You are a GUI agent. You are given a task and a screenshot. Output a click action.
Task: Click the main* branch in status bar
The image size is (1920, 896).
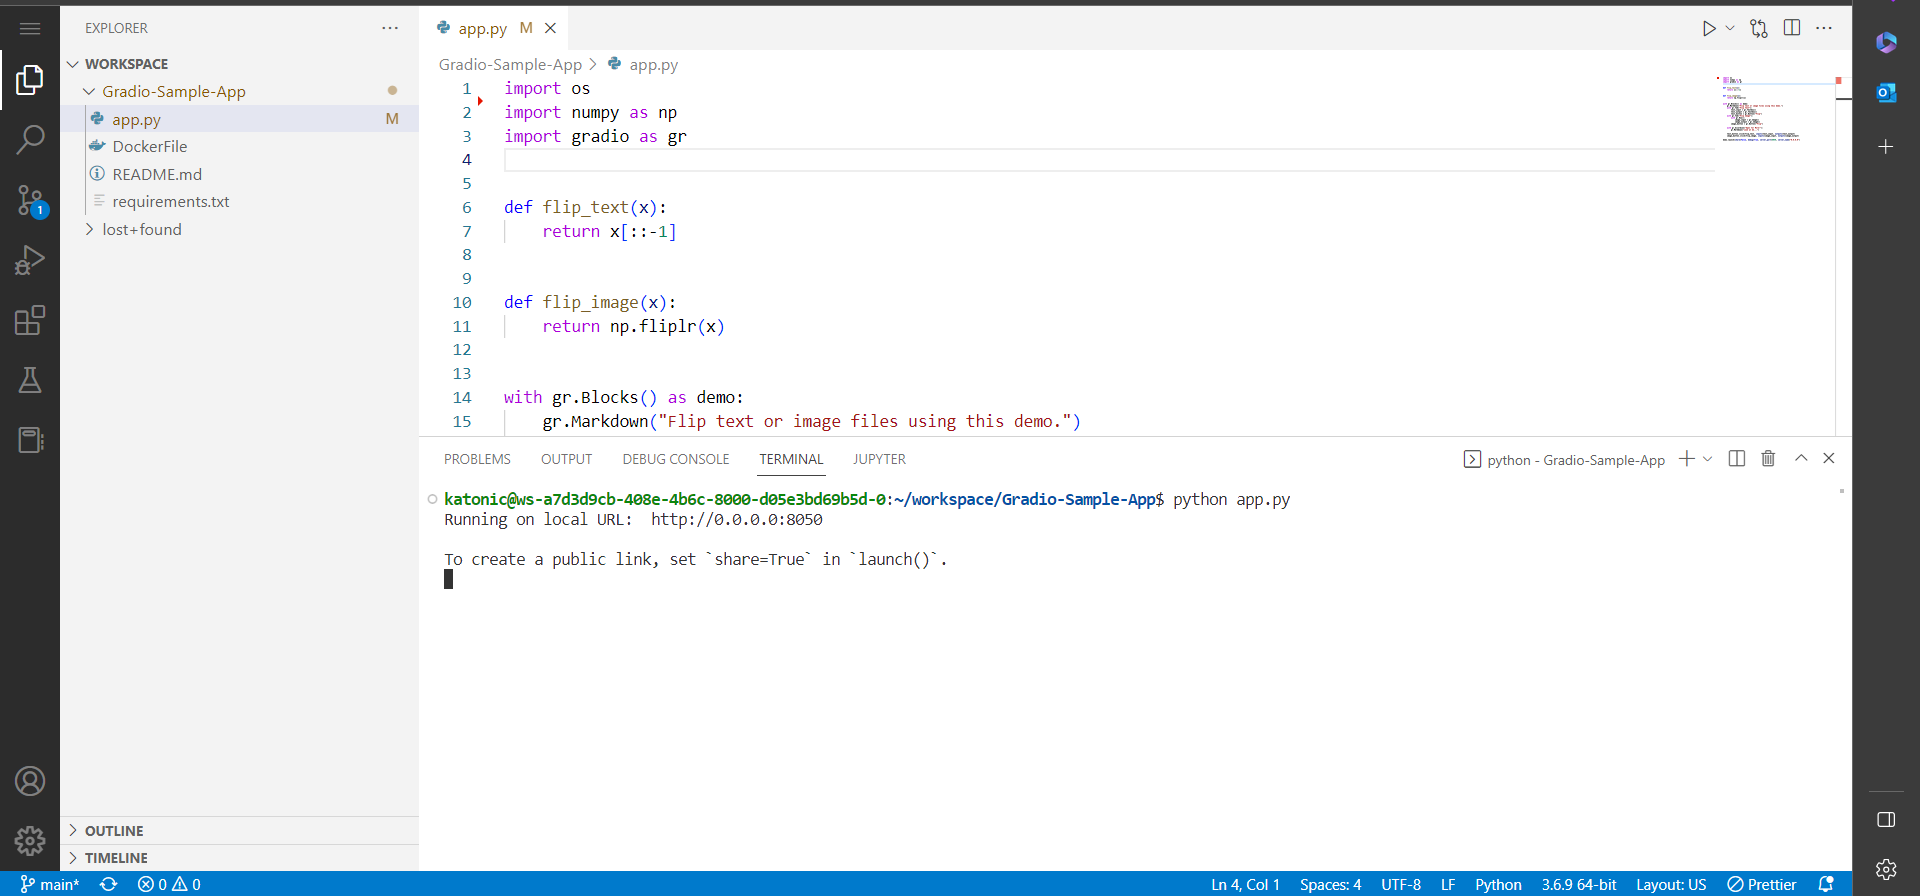pyautogui.click(x=50, y=884)
